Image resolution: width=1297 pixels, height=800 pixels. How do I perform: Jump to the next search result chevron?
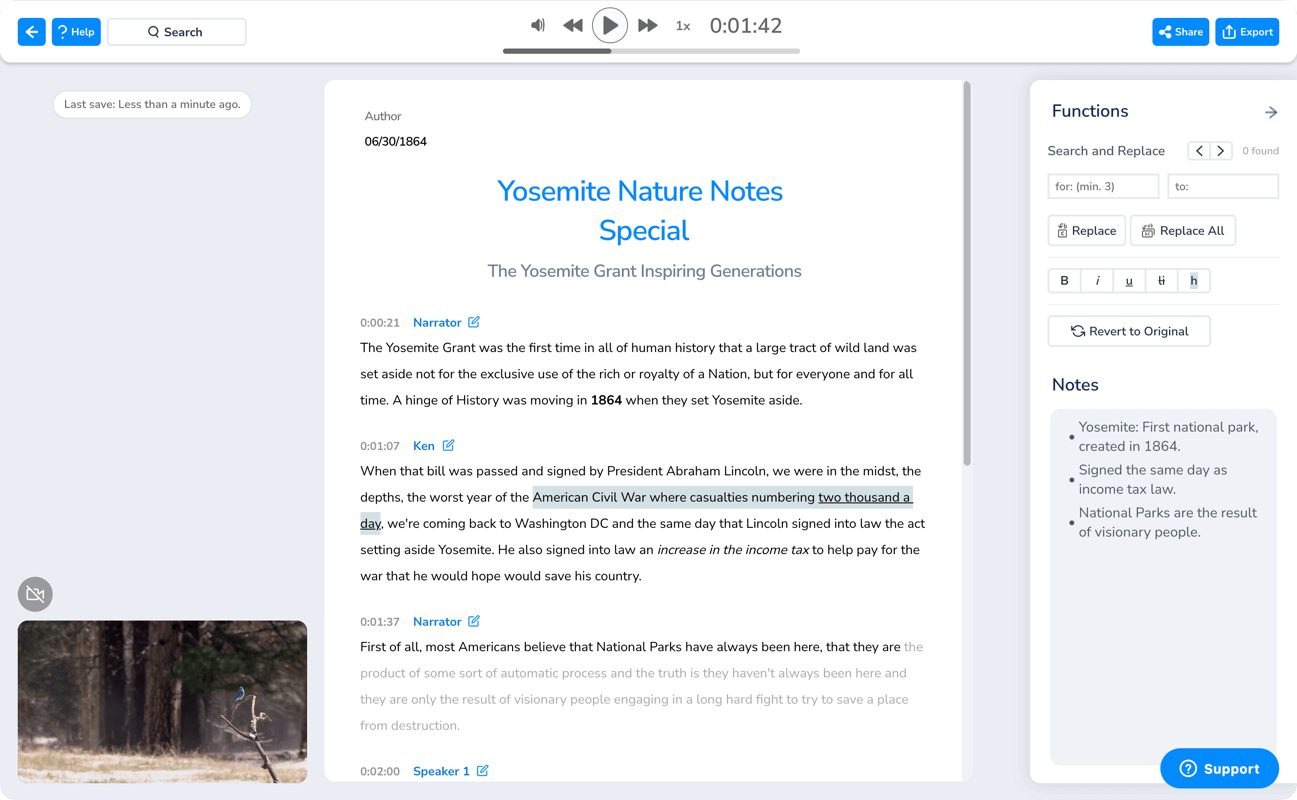(1221, 150)
